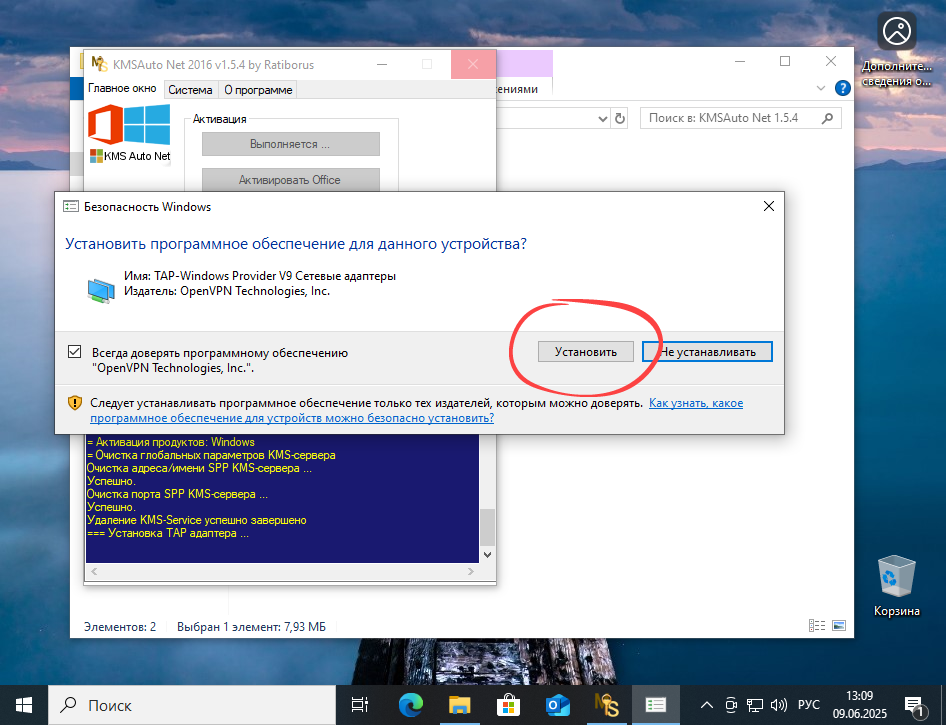Click the Explorer help question mark icon
Viewport: 946px width, 725px height.
(841, 87)
